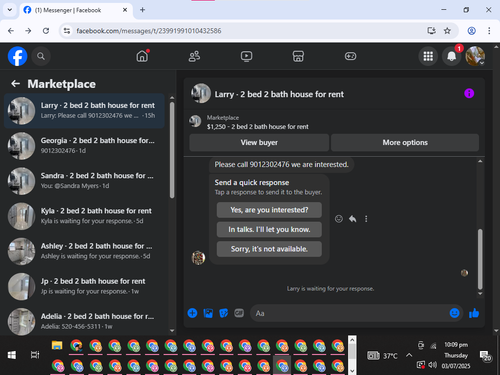Open more actions plus icon in composer
Viewport: 500px width, 375px height.
point(192,313)
